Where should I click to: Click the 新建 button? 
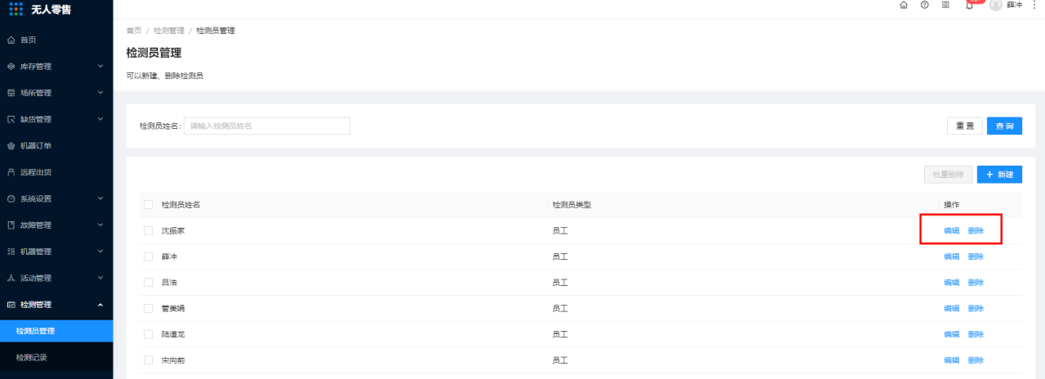pos(999,175)
